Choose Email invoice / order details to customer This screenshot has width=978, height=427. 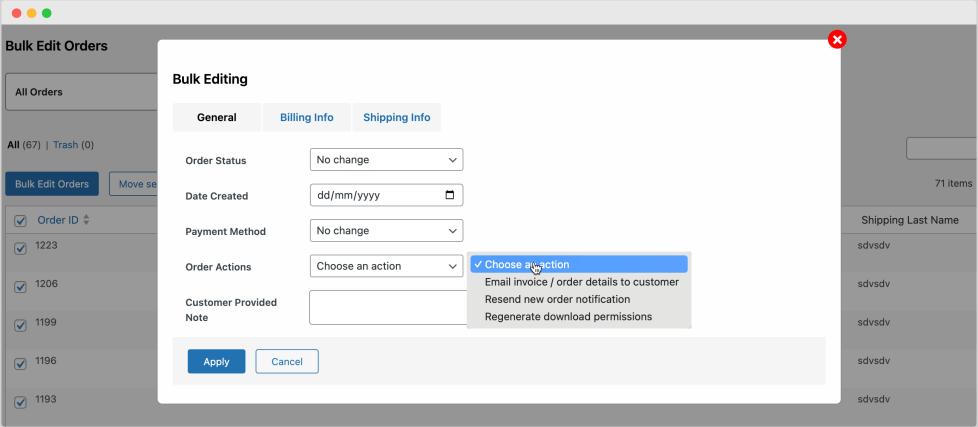[x=581, y=282]
